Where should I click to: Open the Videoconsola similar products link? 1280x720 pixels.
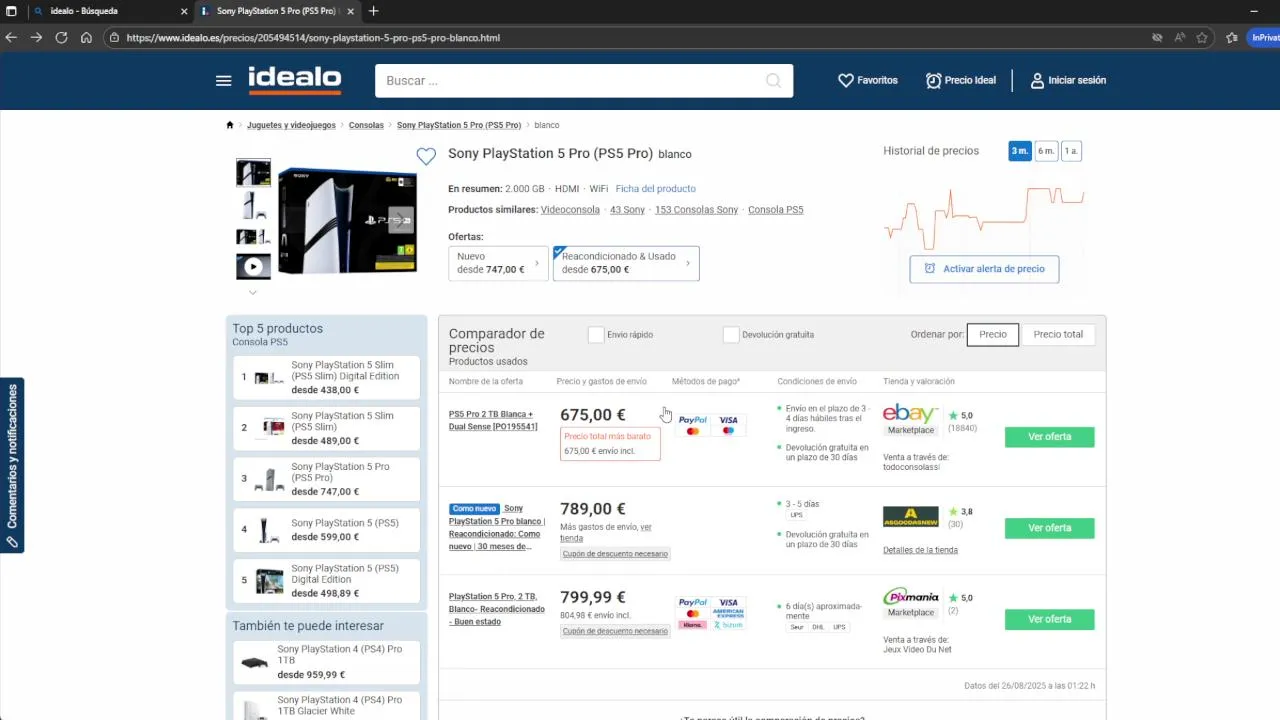[x=570, y=210]
